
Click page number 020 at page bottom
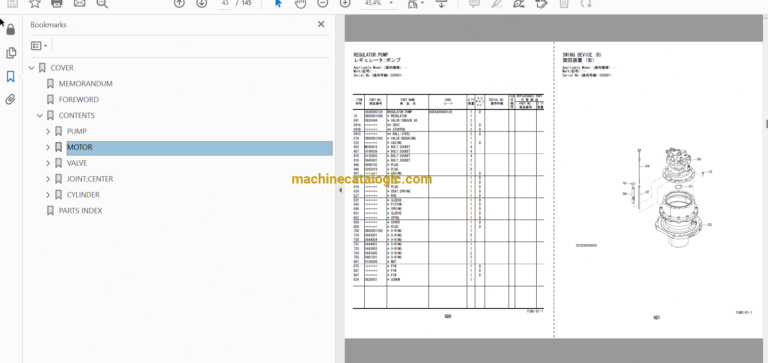point(448,316)
